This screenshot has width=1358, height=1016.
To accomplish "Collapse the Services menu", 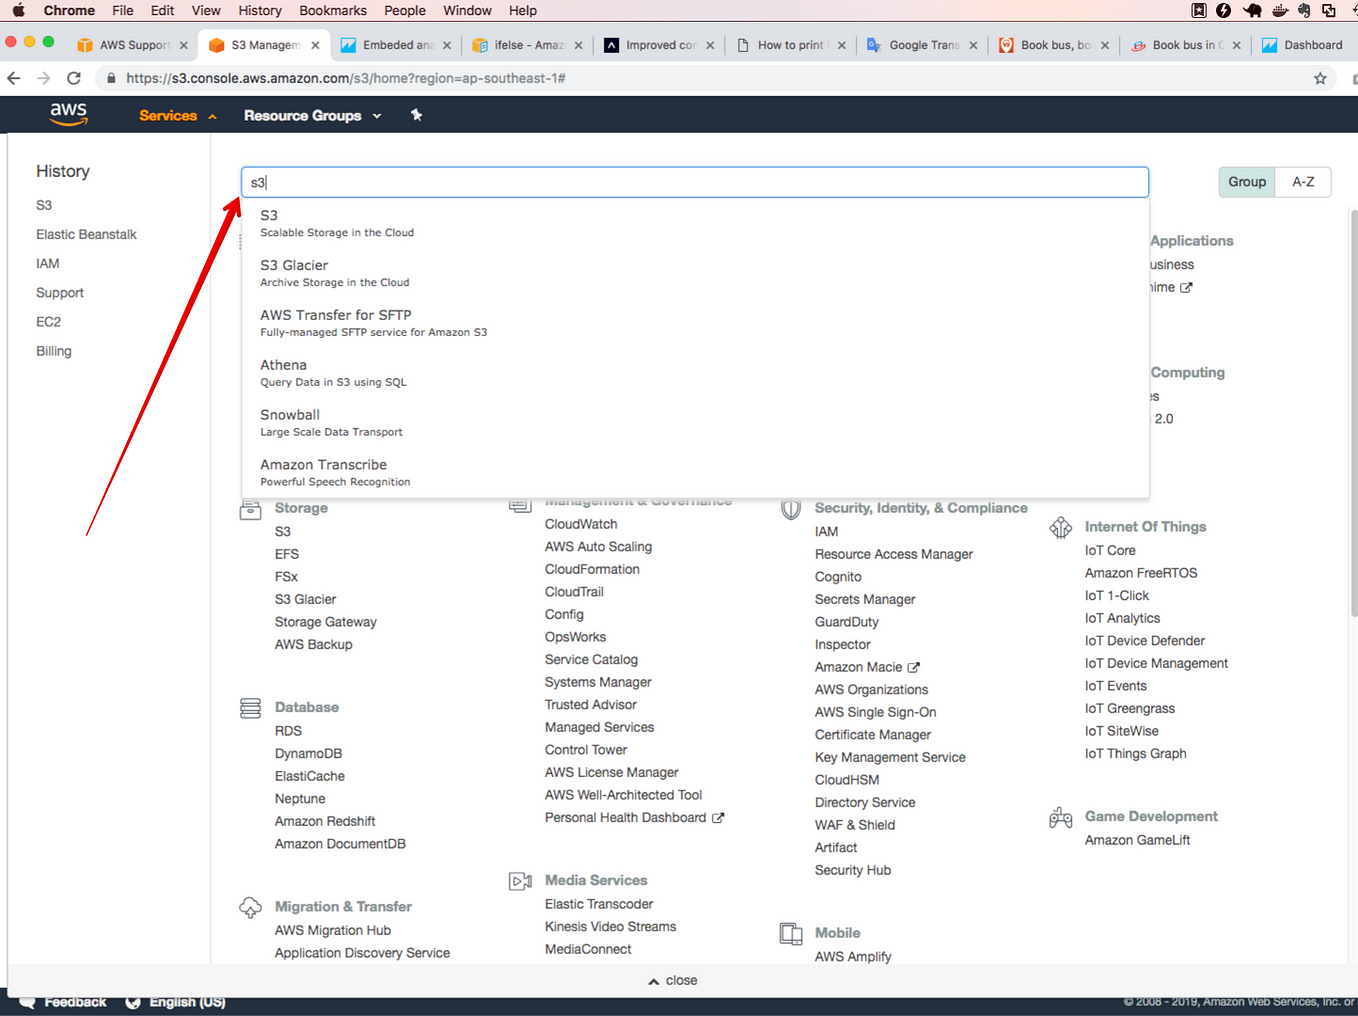I will click(x=178, y=115).
